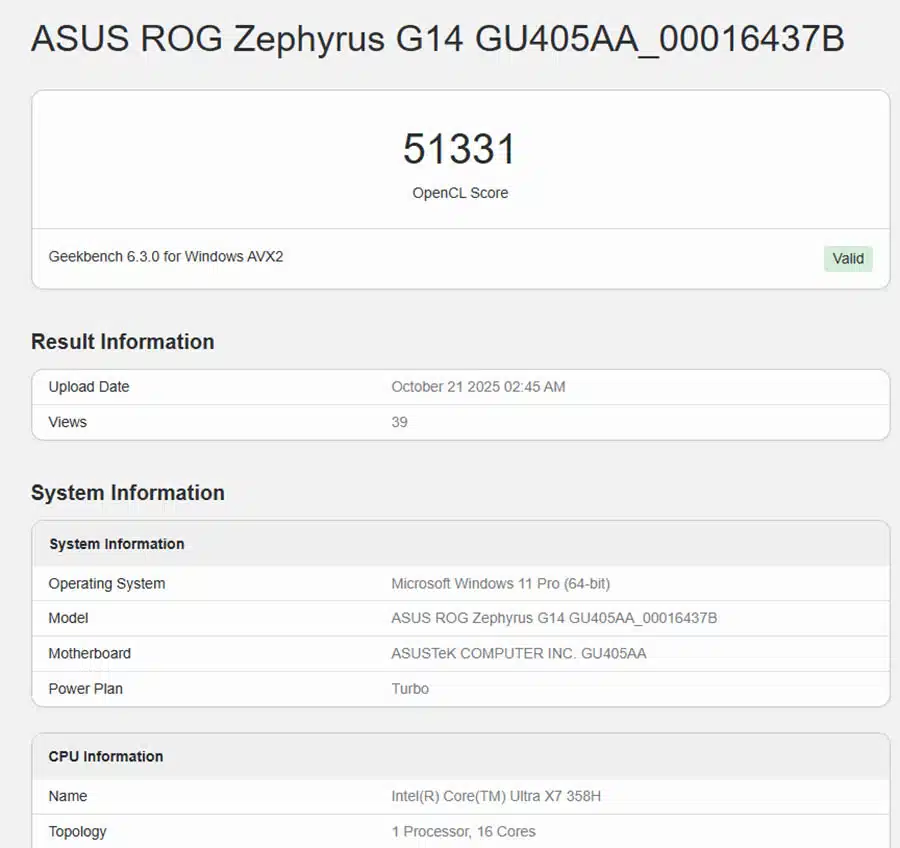The width and height of the screenshot is (900, 848).
Task: Select the OpenCL Score label
Action: [460, 193]
